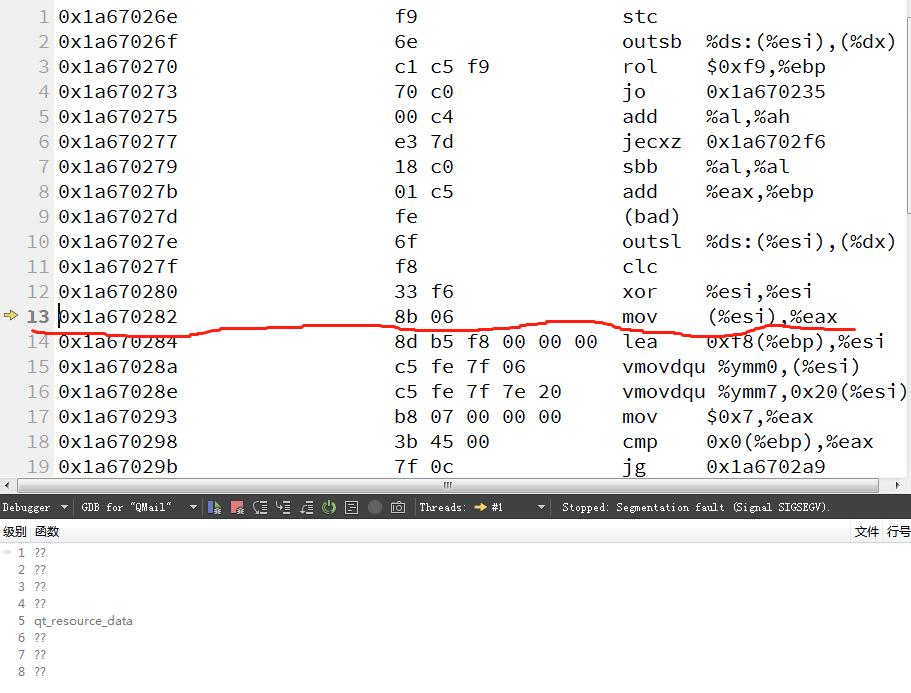Click the 'stc' instruction on line 1
The height and width of the screenshot is (693, 911).
[x=640, y=17]
